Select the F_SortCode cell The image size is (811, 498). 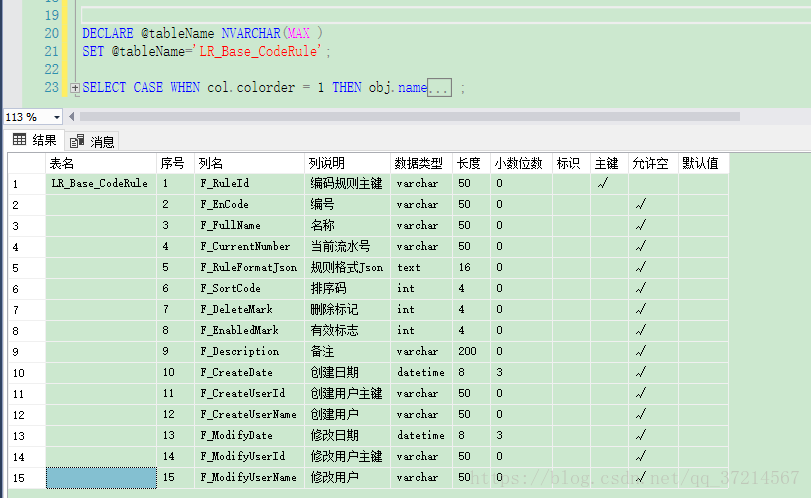[249, 289]
